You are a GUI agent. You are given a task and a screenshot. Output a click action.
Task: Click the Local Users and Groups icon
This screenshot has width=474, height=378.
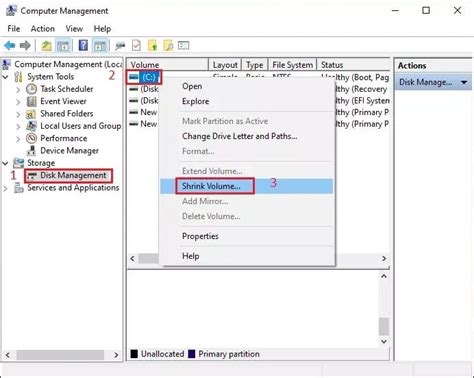[31, 126]
